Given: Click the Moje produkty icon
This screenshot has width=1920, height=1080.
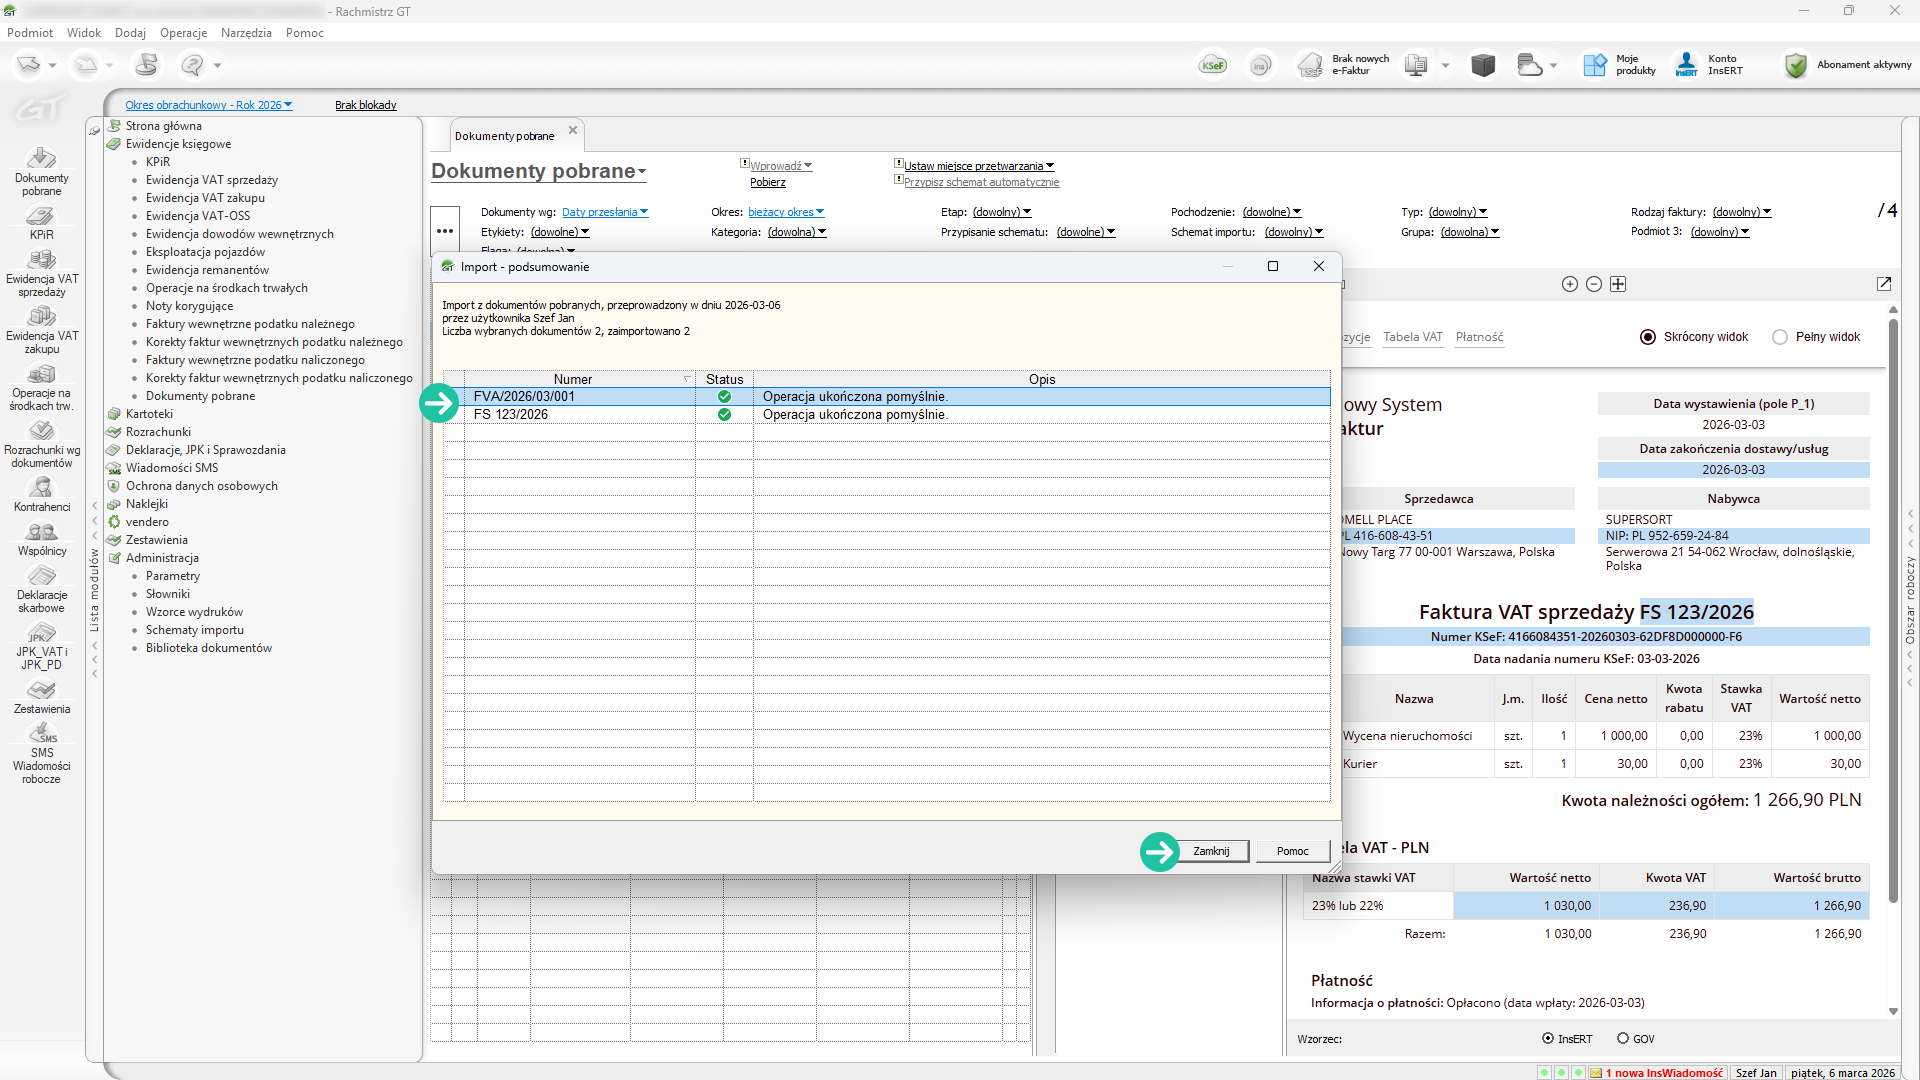Looking at the screenshot, I should 1595,65.
